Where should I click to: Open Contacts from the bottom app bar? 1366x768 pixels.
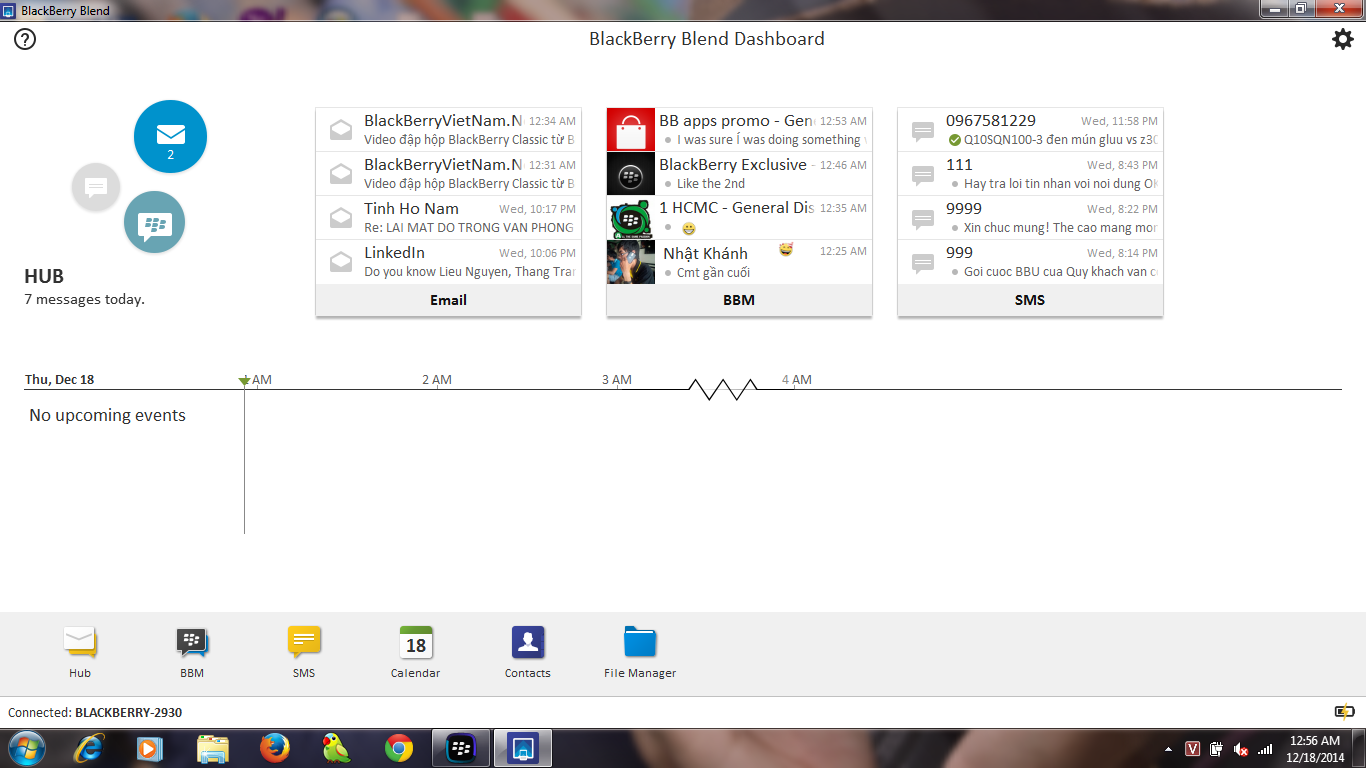pyautogui.click(x=528, y=652)
